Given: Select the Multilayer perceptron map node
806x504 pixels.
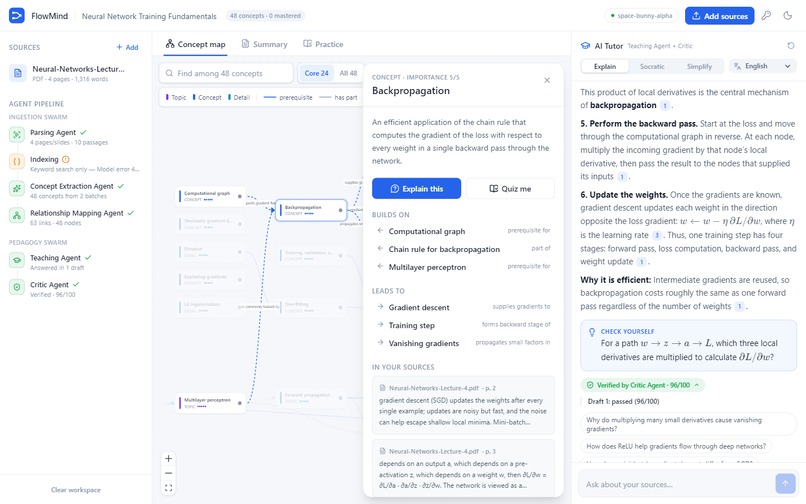Looking at the screenshot, I should [x=210, y=403].
